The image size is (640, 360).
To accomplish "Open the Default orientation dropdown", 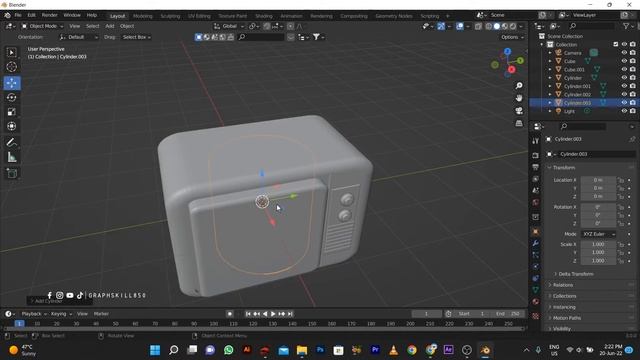I will 79,37.
